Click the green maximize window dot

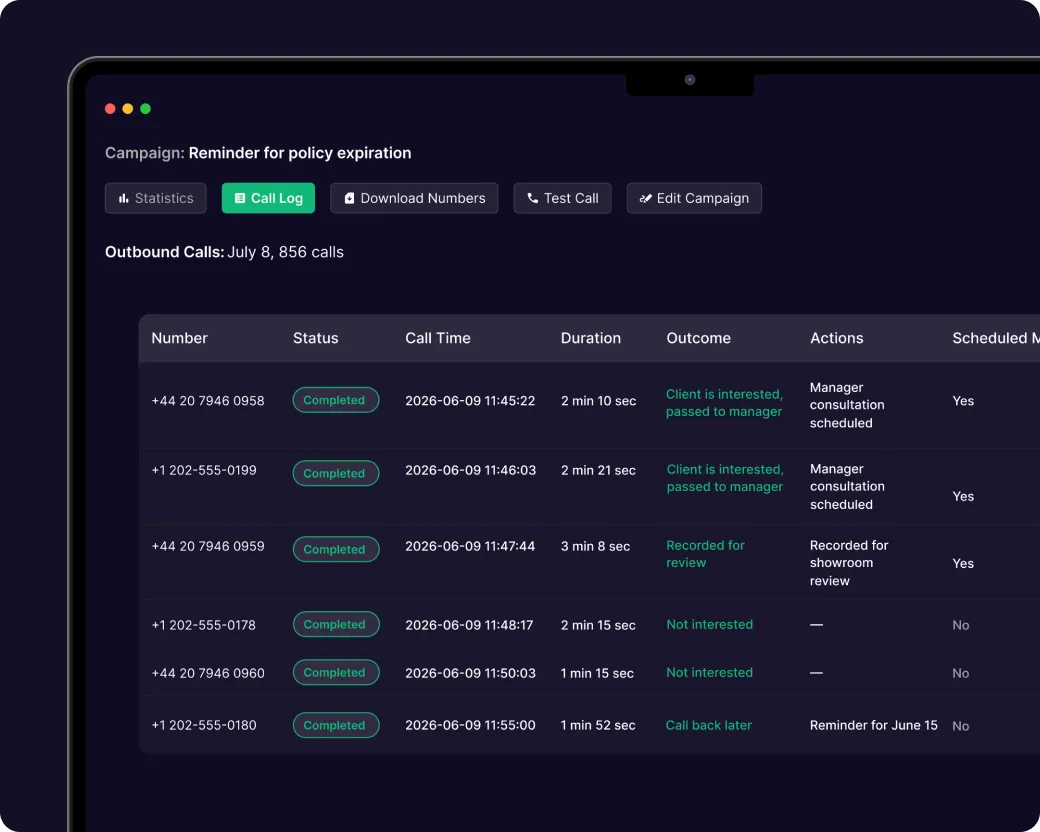[x=145, y=109]
